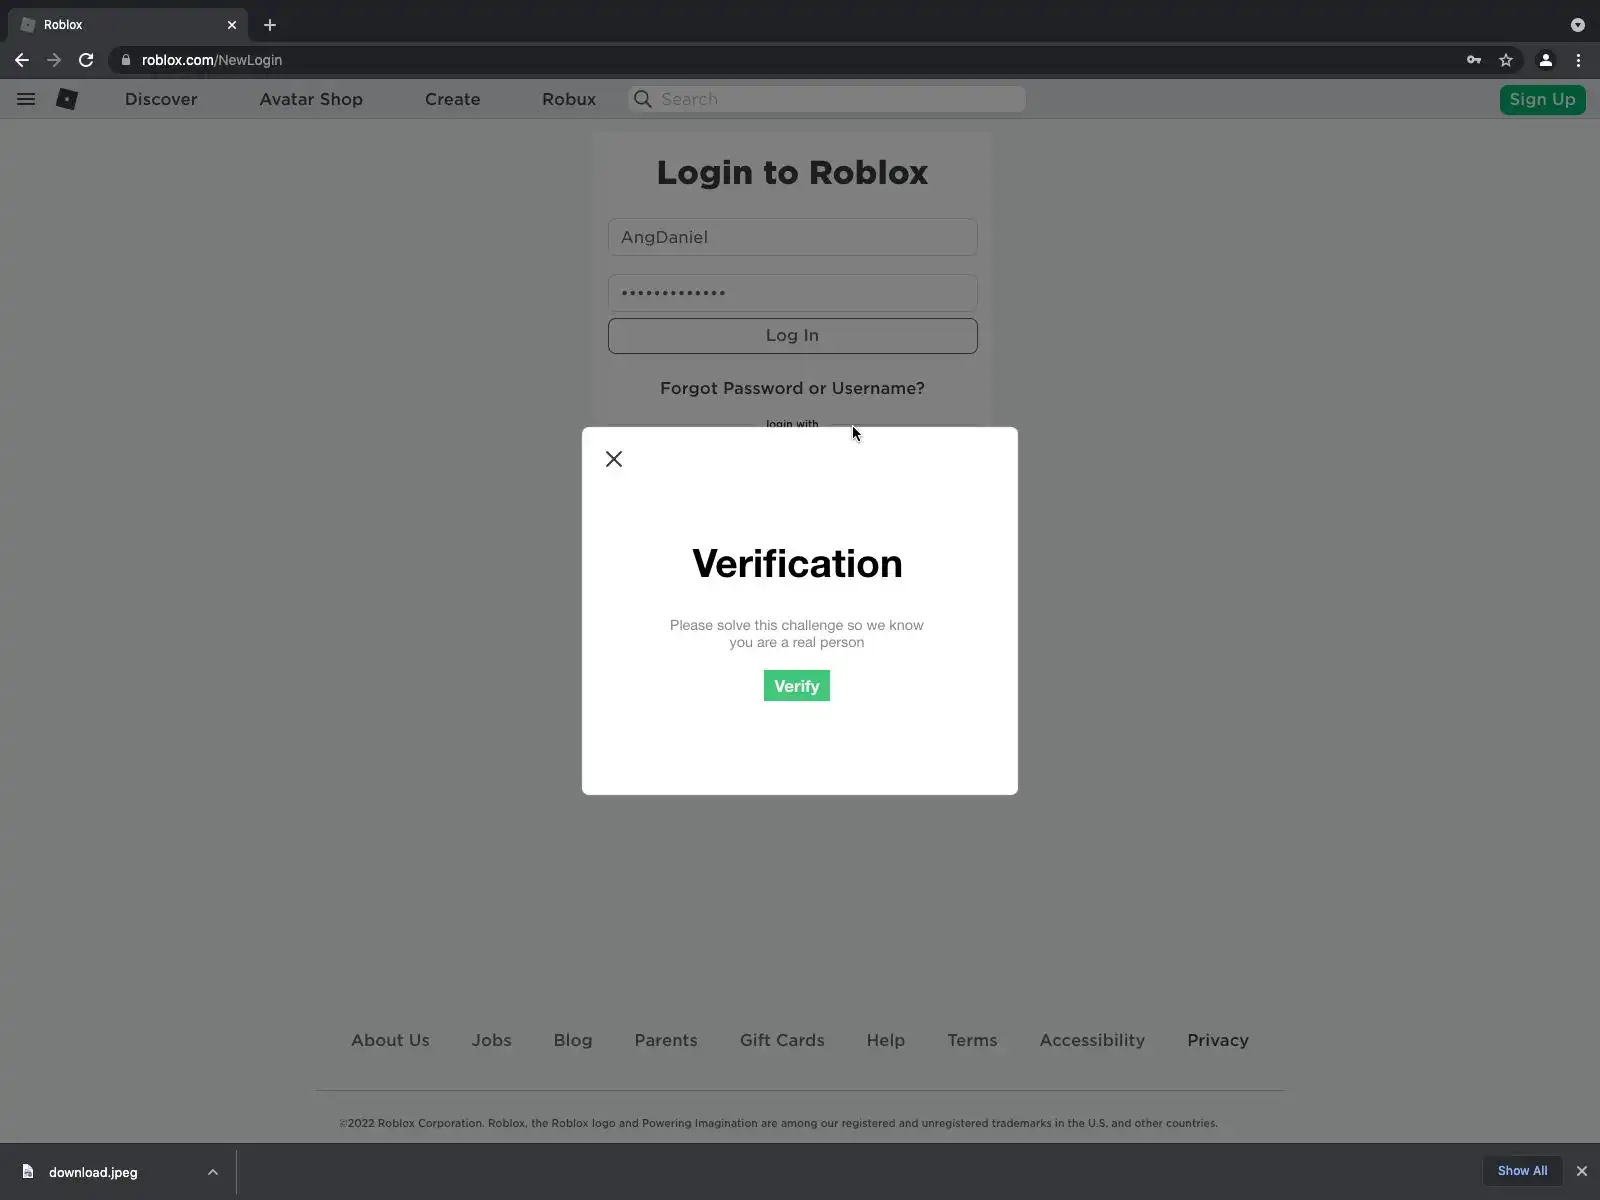Bookmark this page with the star icon
This screenshot has width=1600, height=1200.
[1506, 60]
